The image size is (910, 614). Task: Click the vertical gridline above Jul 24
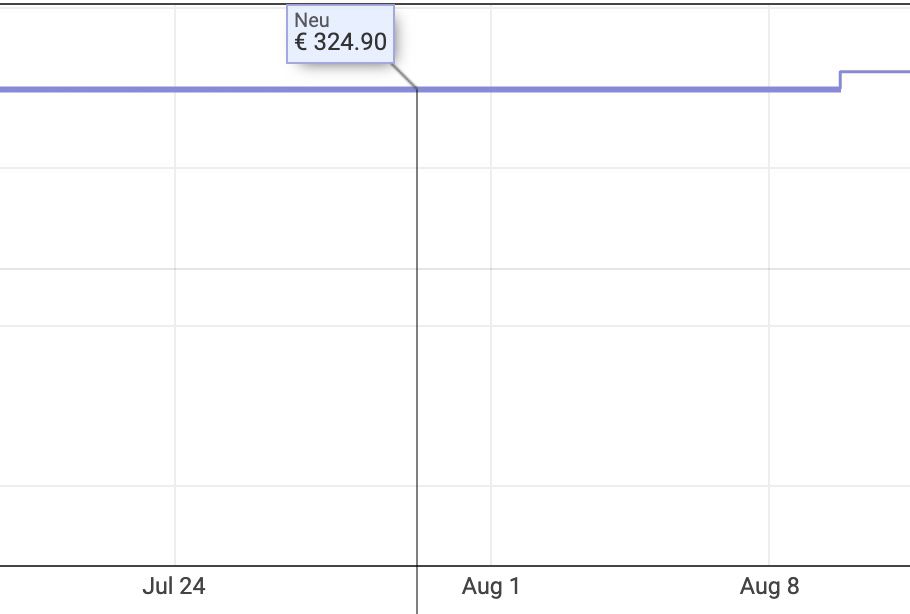(x=175, y=325)
